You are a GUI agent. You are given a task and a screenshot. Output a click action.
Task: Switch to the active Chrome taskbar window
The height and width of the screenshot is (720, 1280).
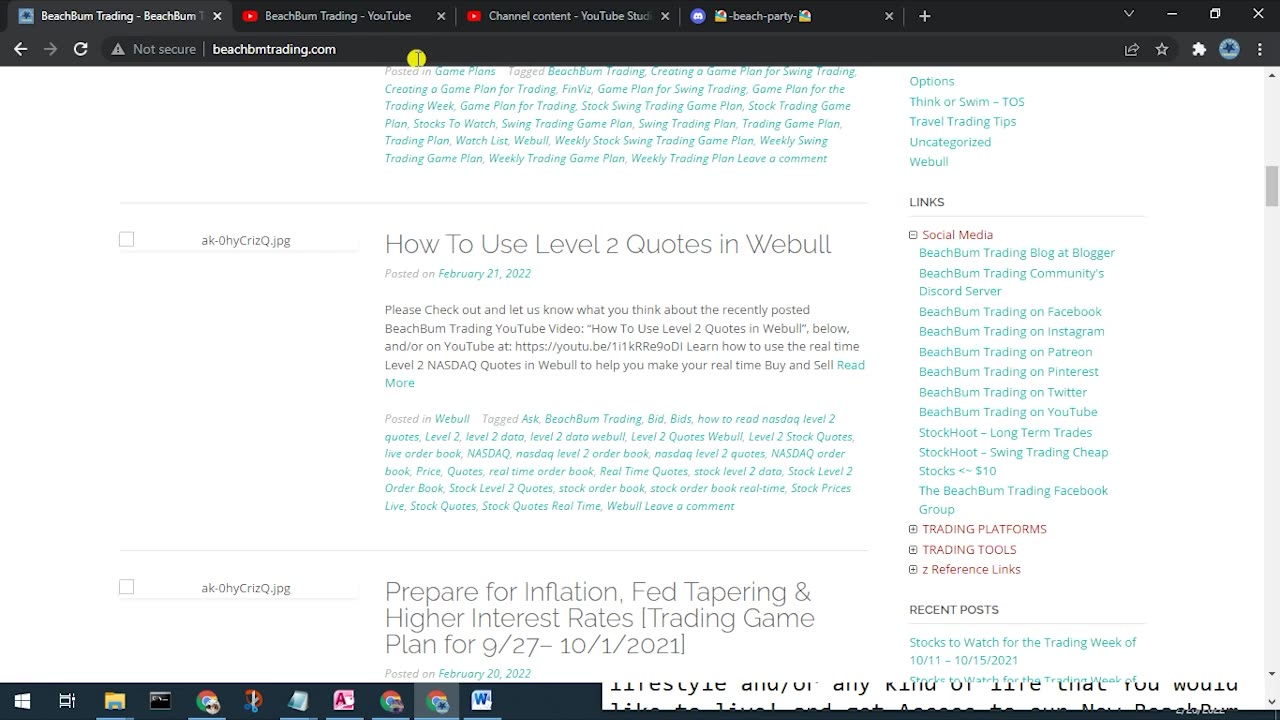[x=437, y=701]
